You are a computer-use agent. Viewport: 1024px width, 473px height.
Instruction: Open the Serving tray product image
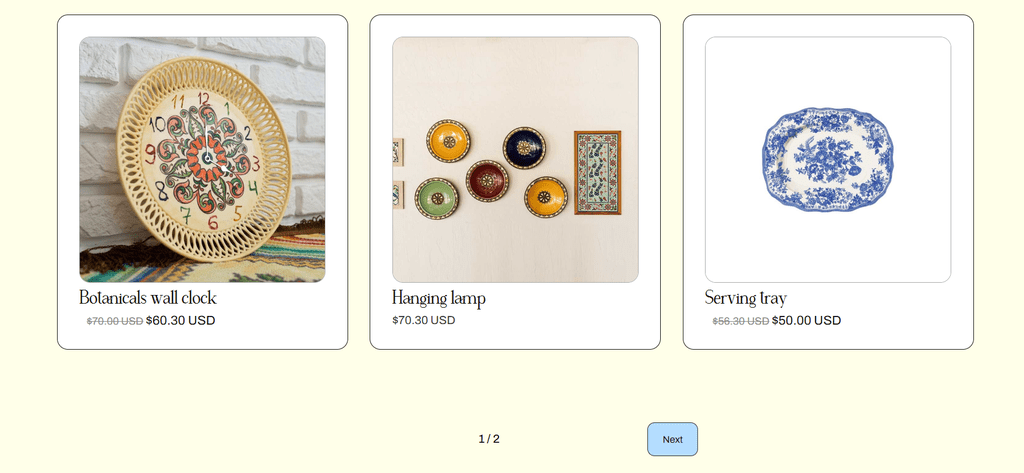(828, 159)
